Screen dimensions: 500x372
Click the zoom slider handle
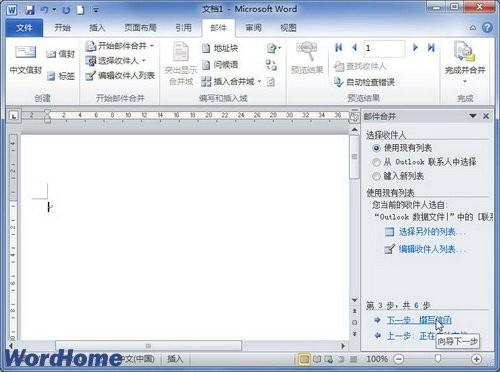point(438,359)
